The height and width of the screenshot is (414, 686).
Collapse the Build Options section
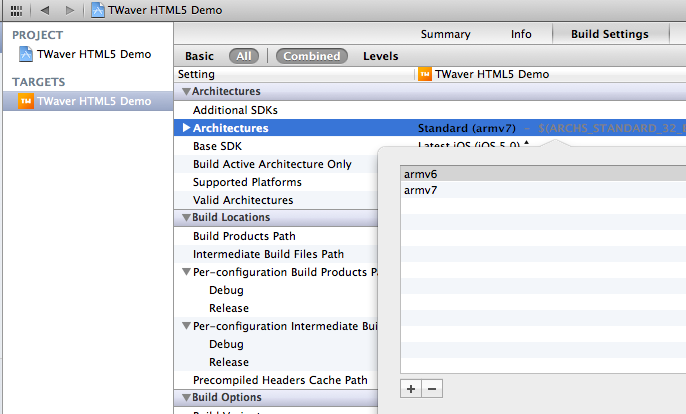click(186, 397)
